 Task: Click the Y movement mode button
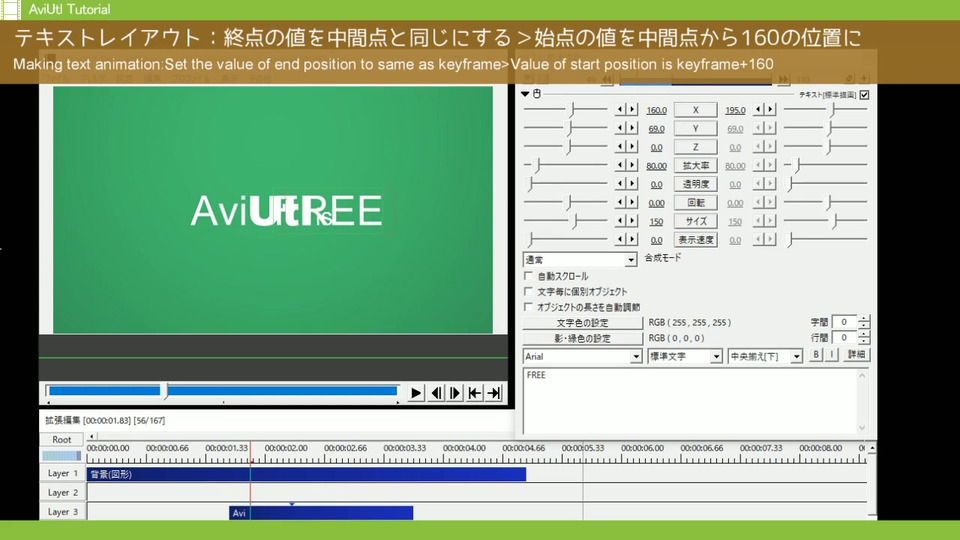tap(696, 129)
